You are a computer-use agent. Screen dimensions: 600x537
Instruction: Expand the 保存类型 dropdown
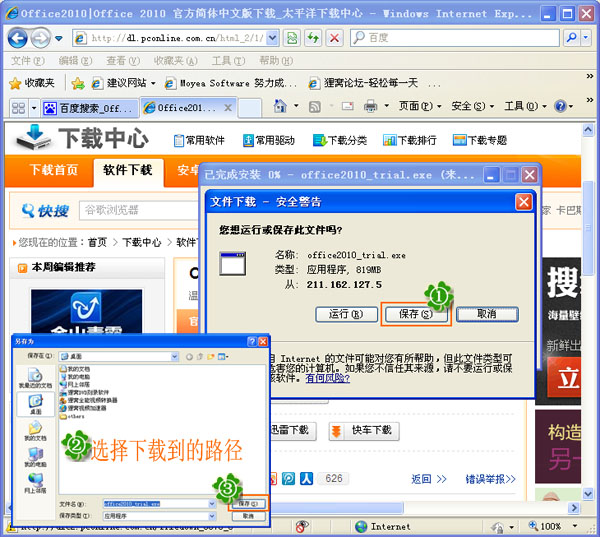click(x=212, y=516)
